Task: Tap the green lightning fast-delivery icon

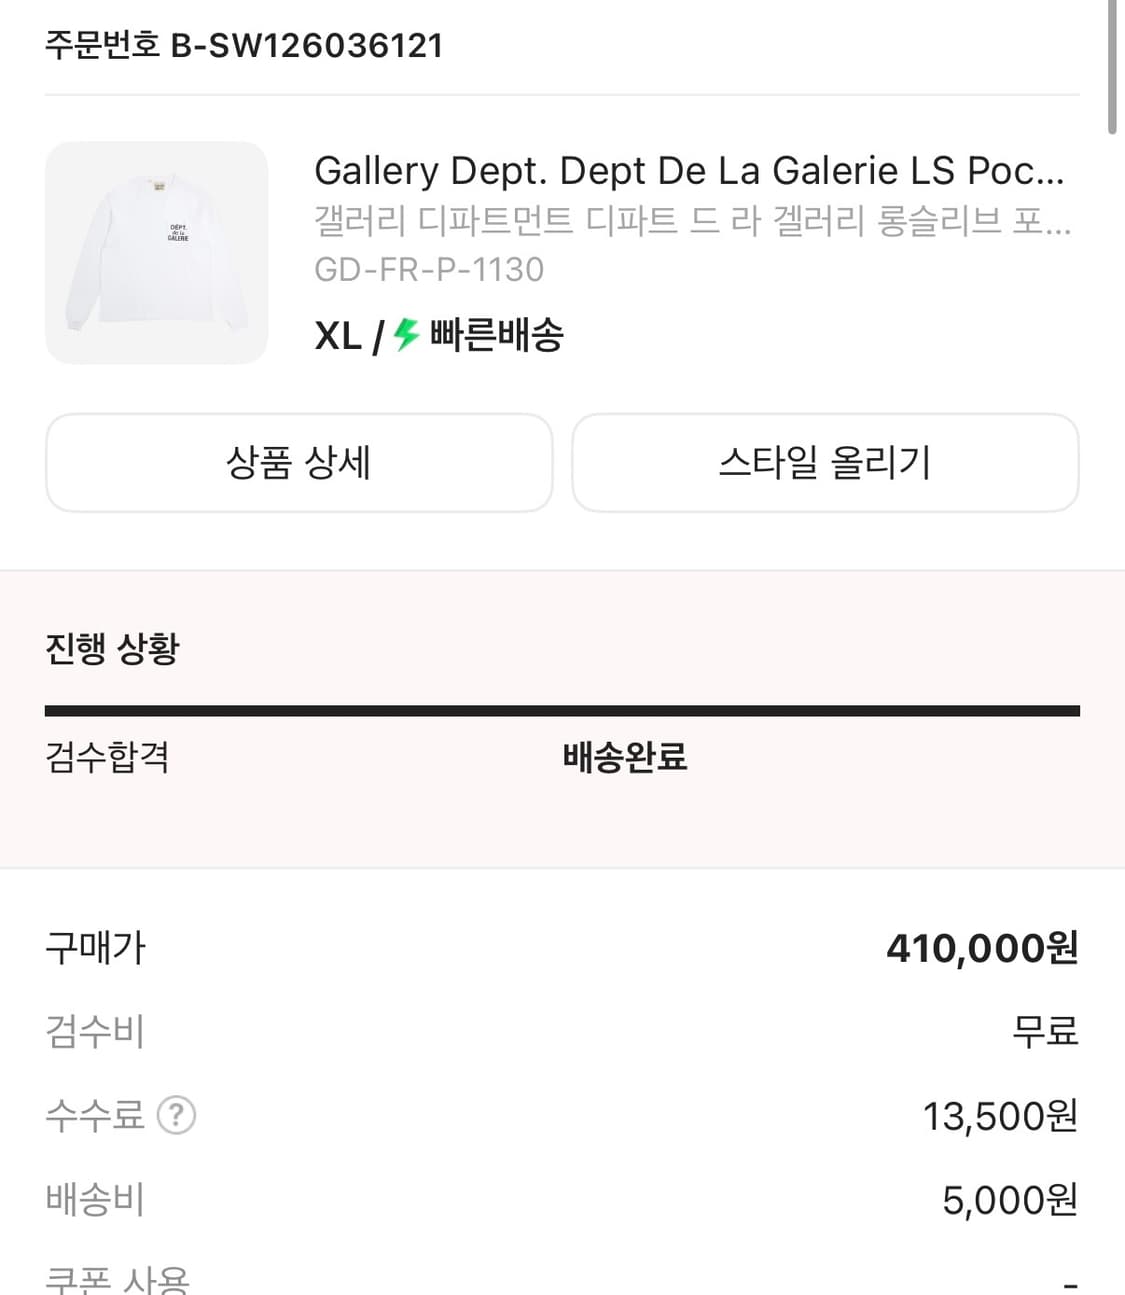Action: coord(405,335)
